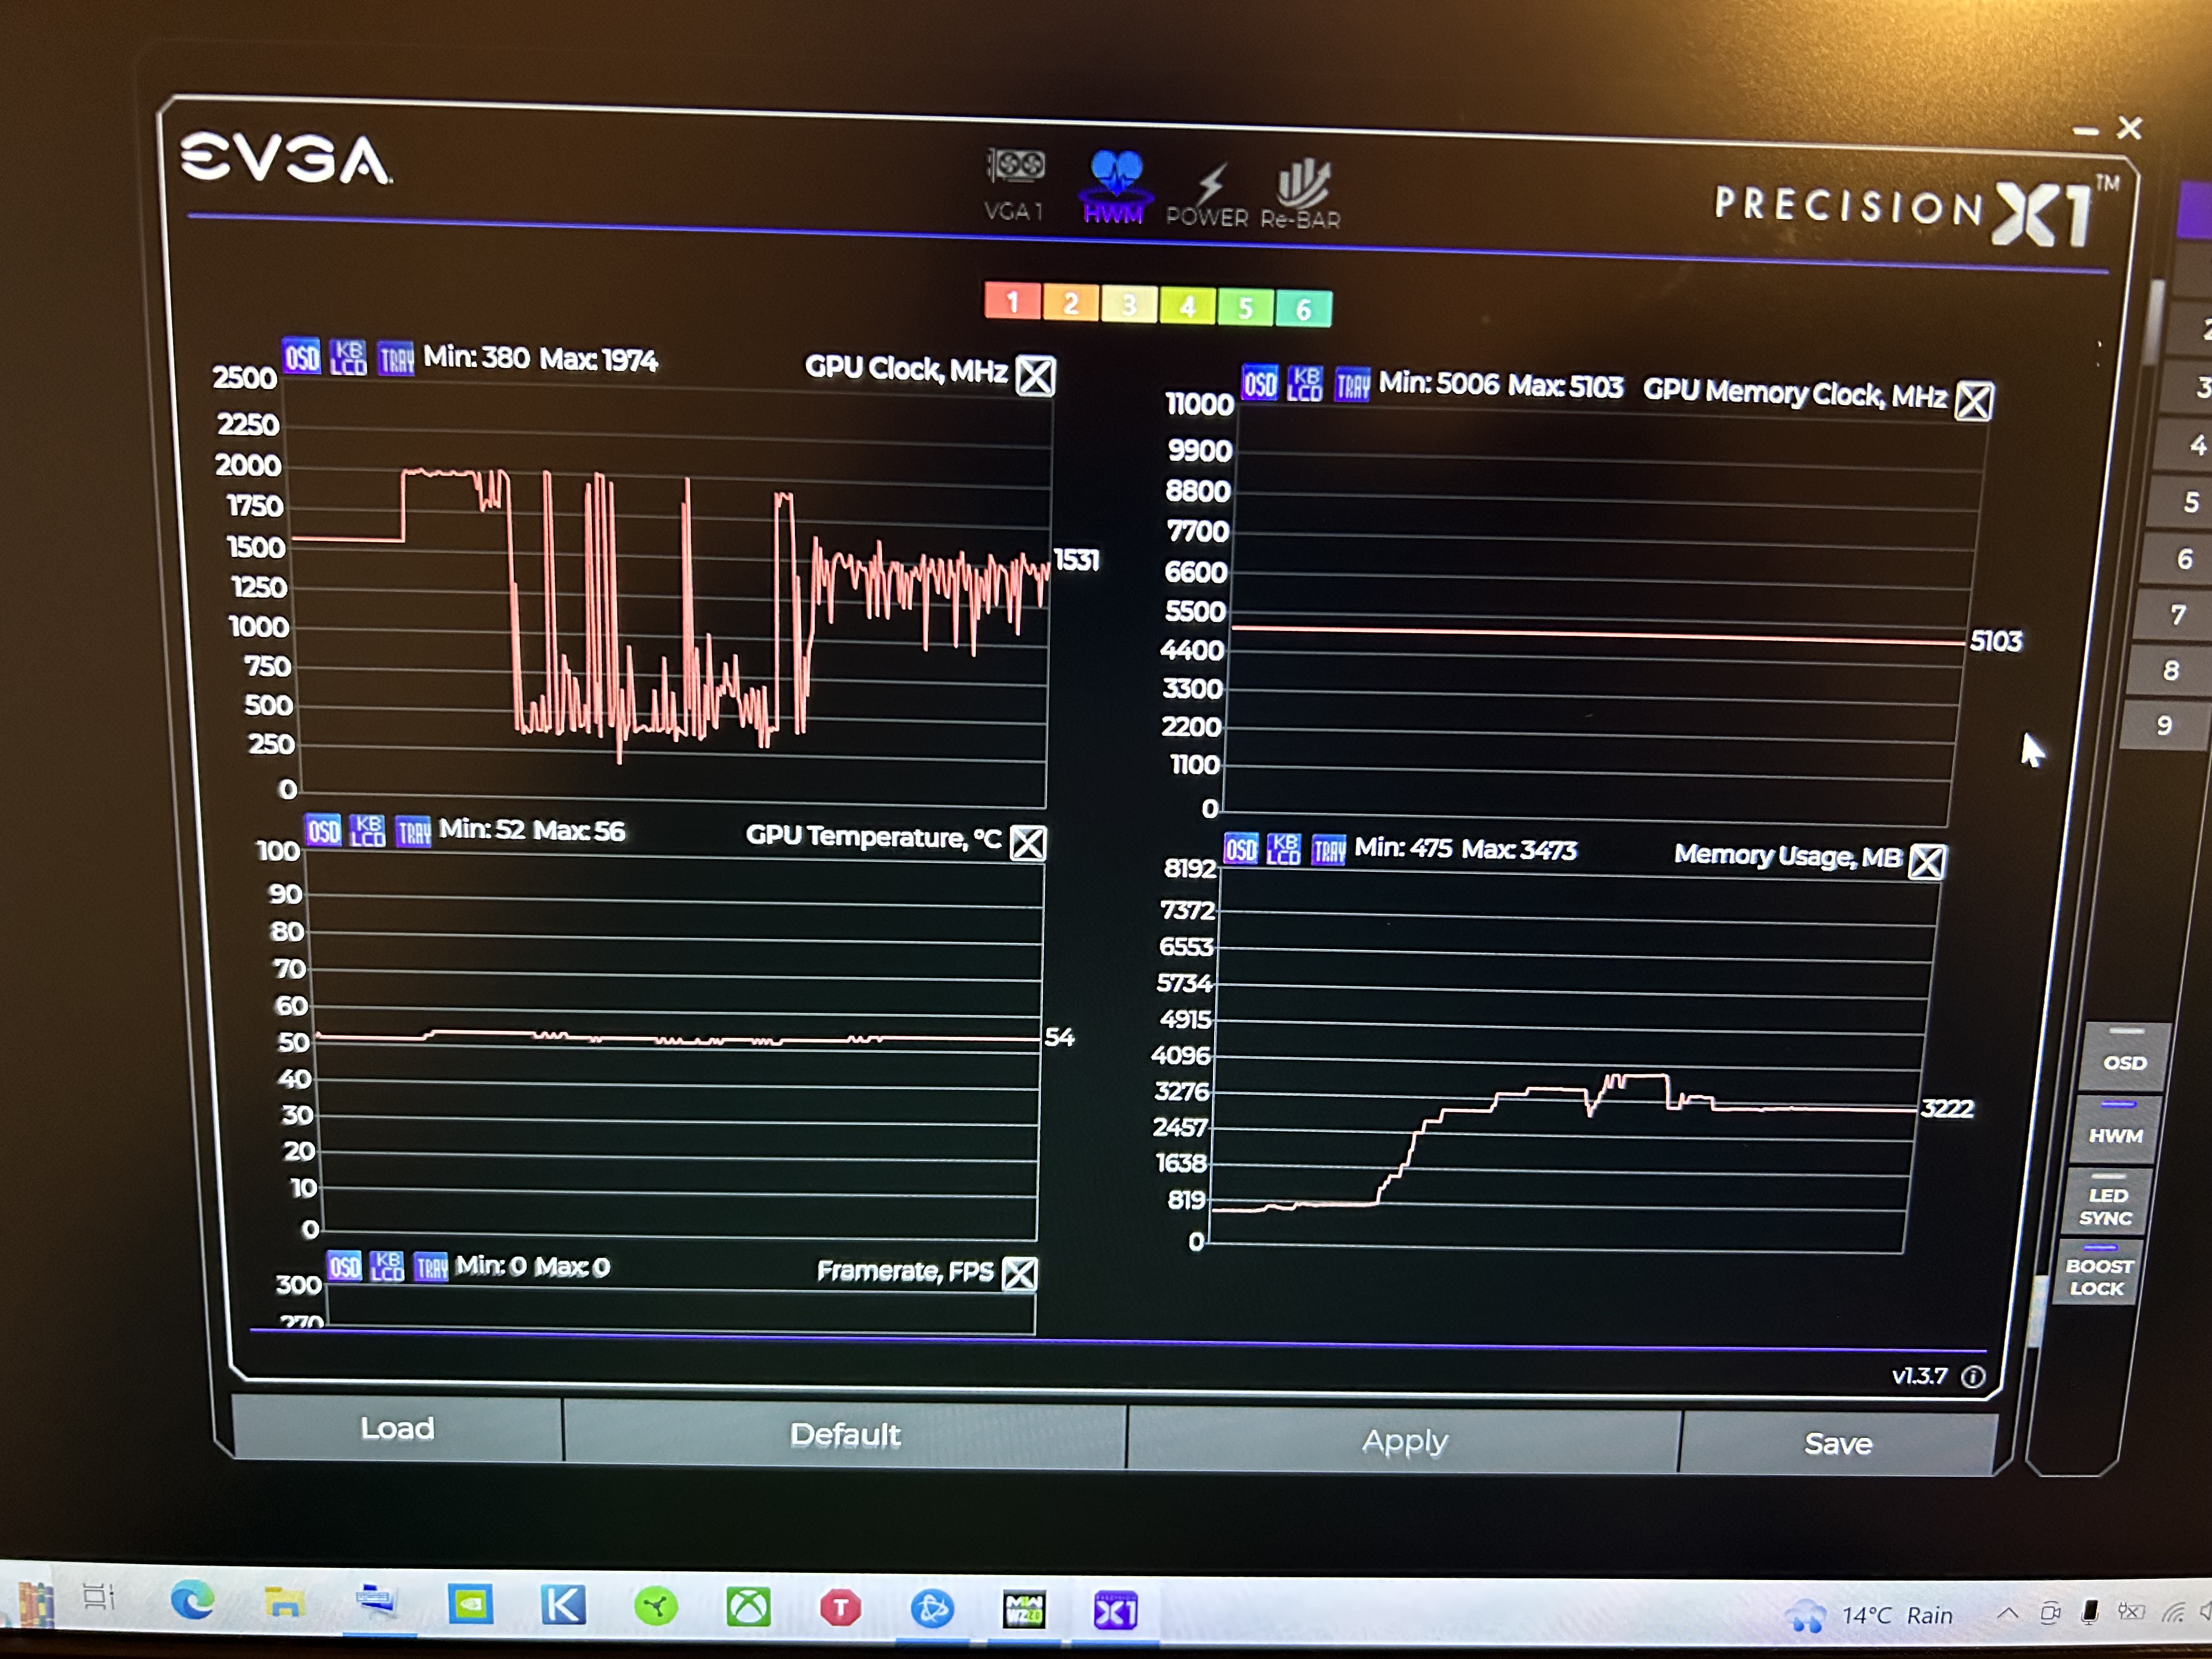
Task: Open Battle.net from the taskbar
Action: (x=932, y=1610)
